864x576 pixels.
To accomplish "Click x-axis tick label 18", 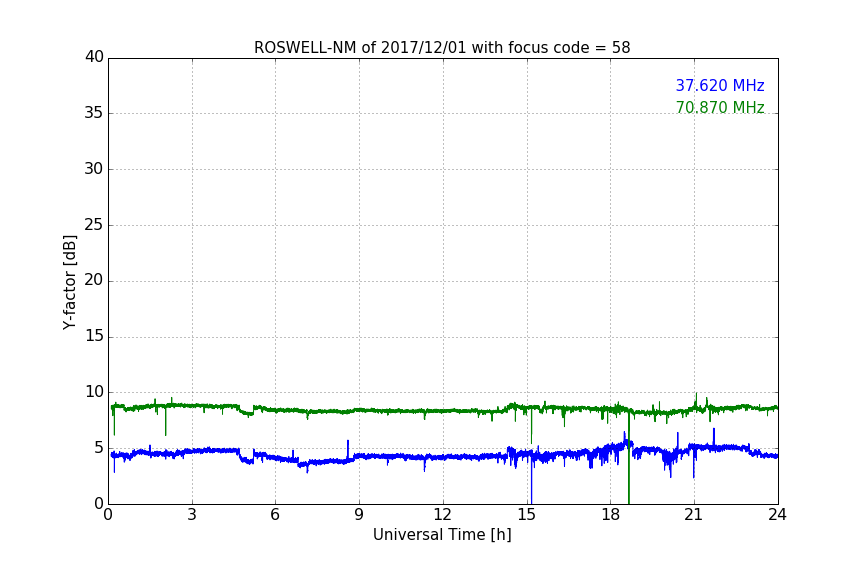I will (x=610, y=515).
